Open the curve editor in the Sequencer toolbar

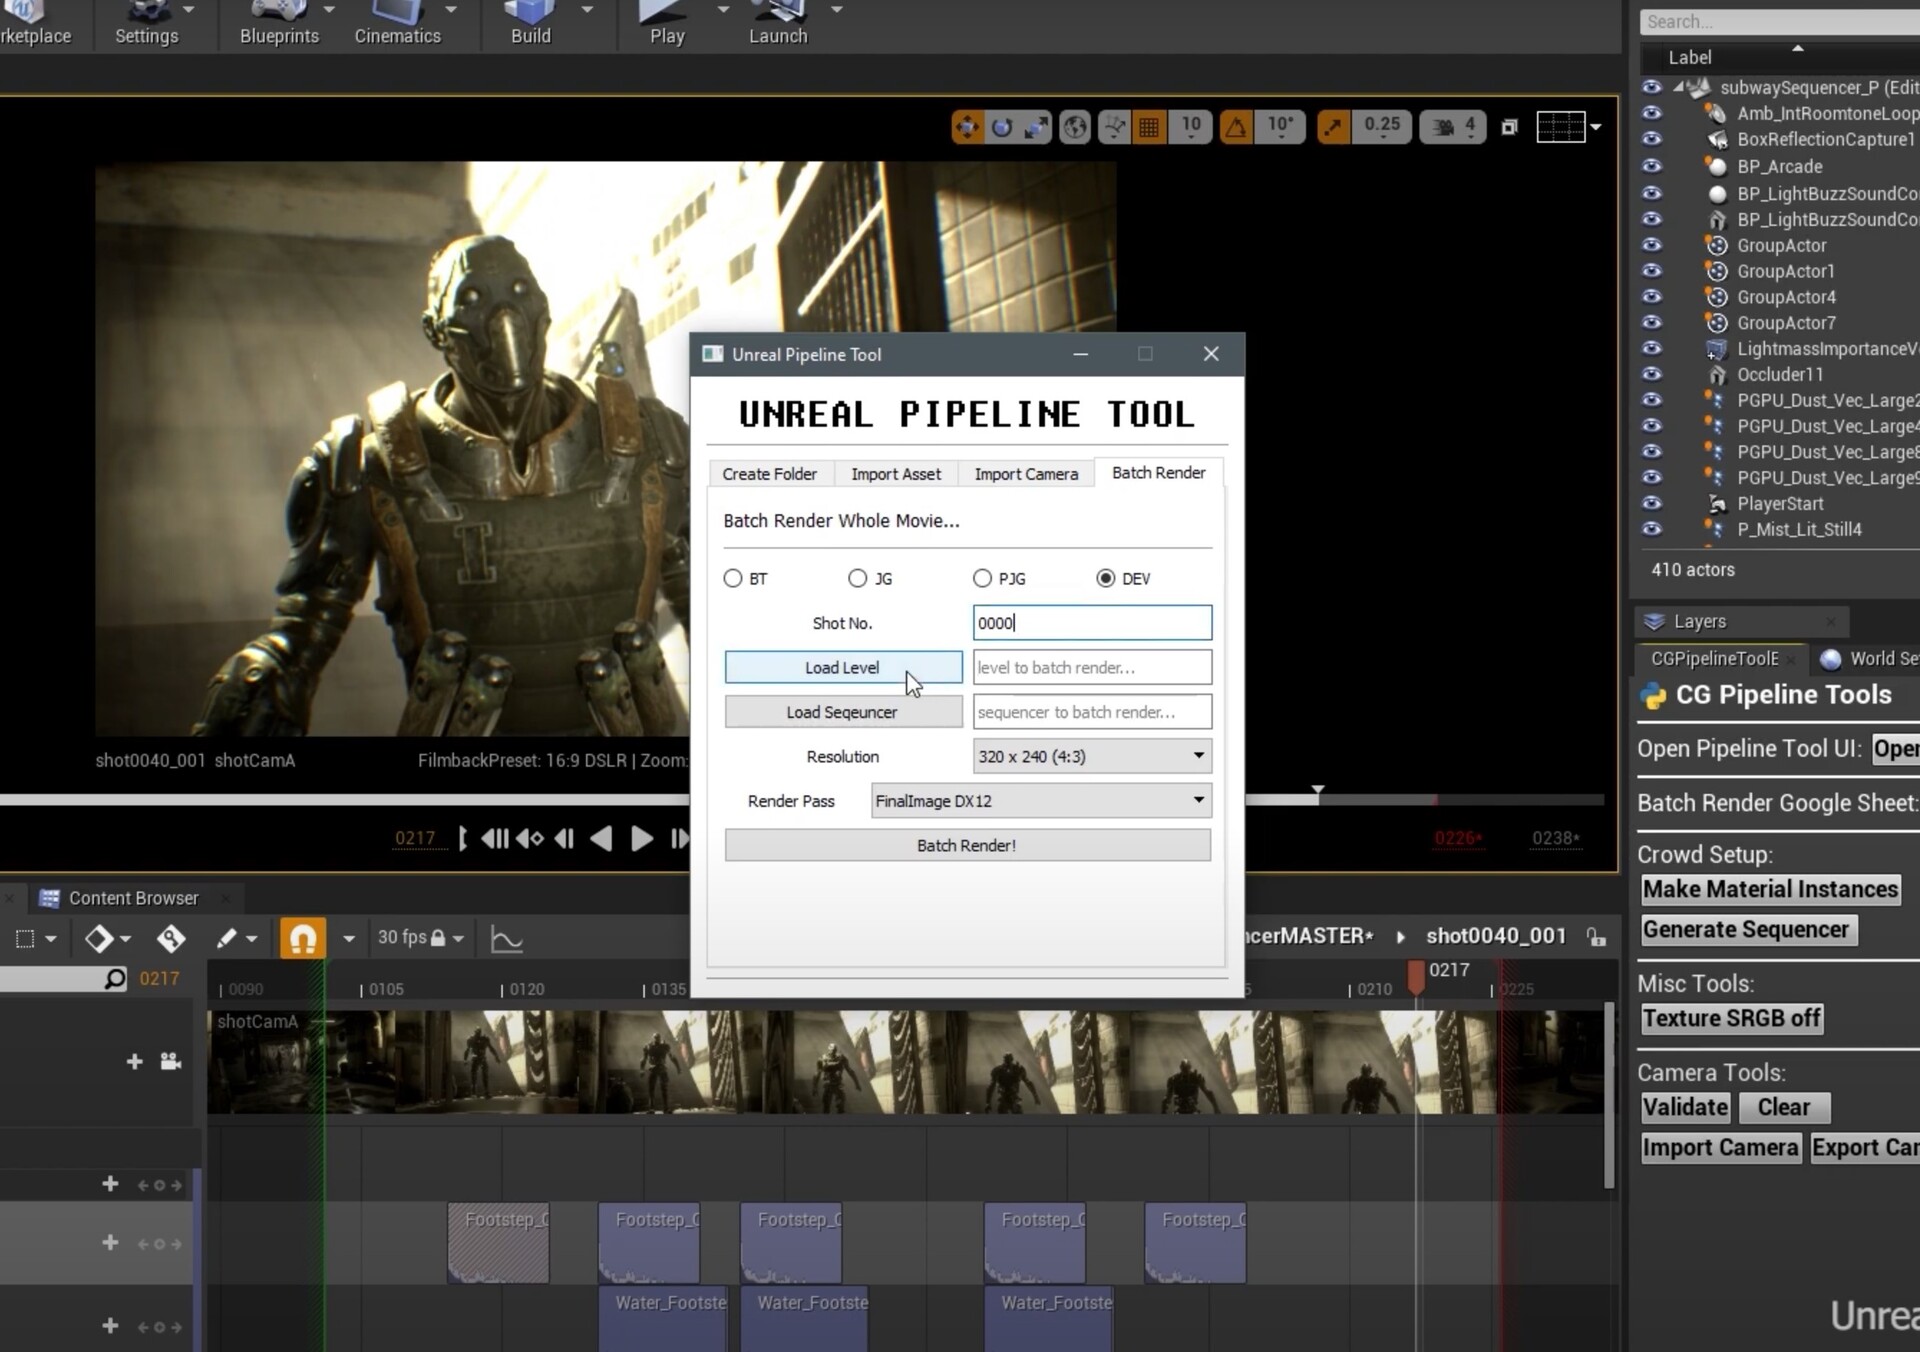coord(506,938)
